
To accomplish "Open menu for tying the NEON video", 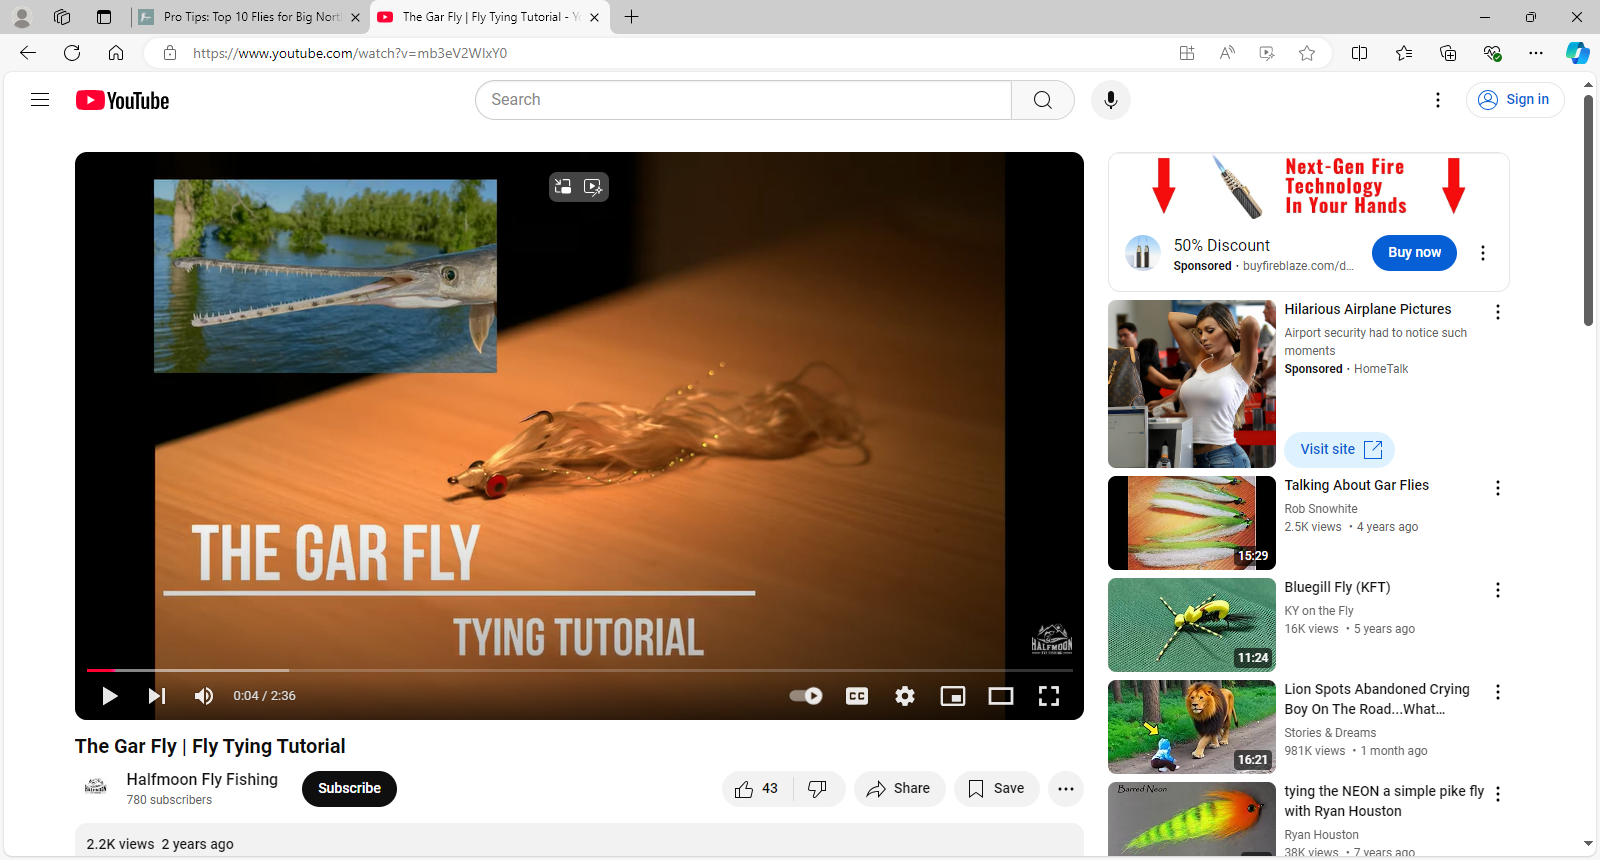I will [1498, 794].
